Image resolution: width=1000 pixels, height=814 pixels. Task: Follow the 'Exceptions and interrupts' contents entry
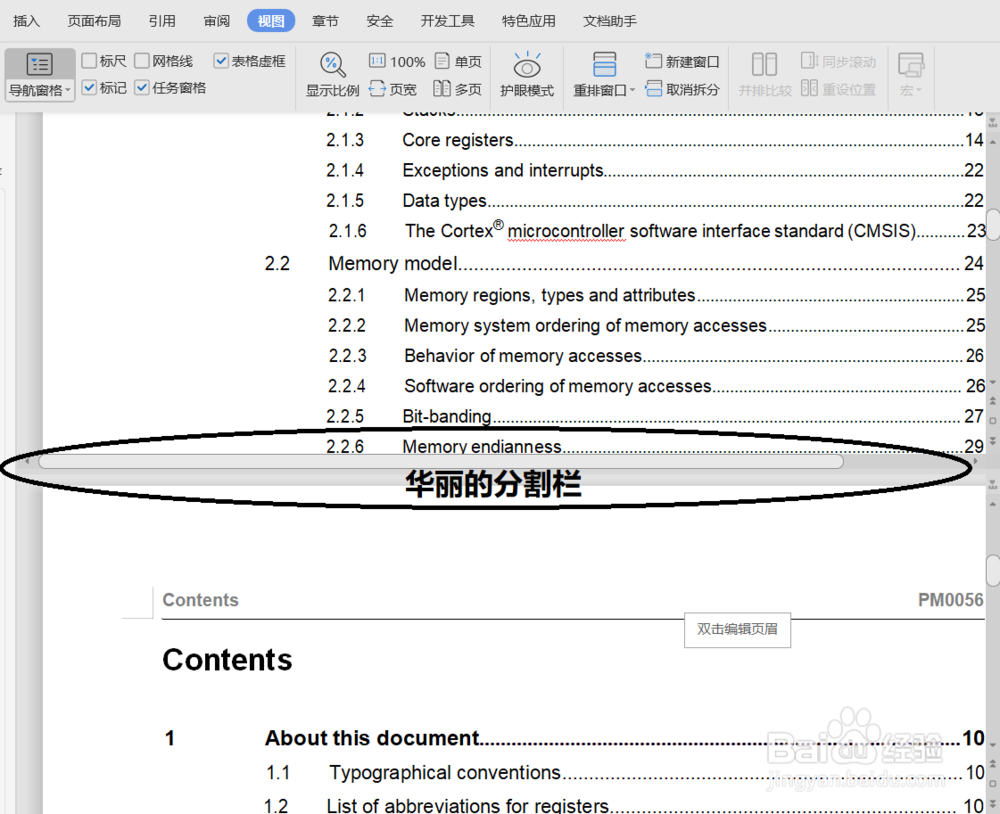(655, 170)
